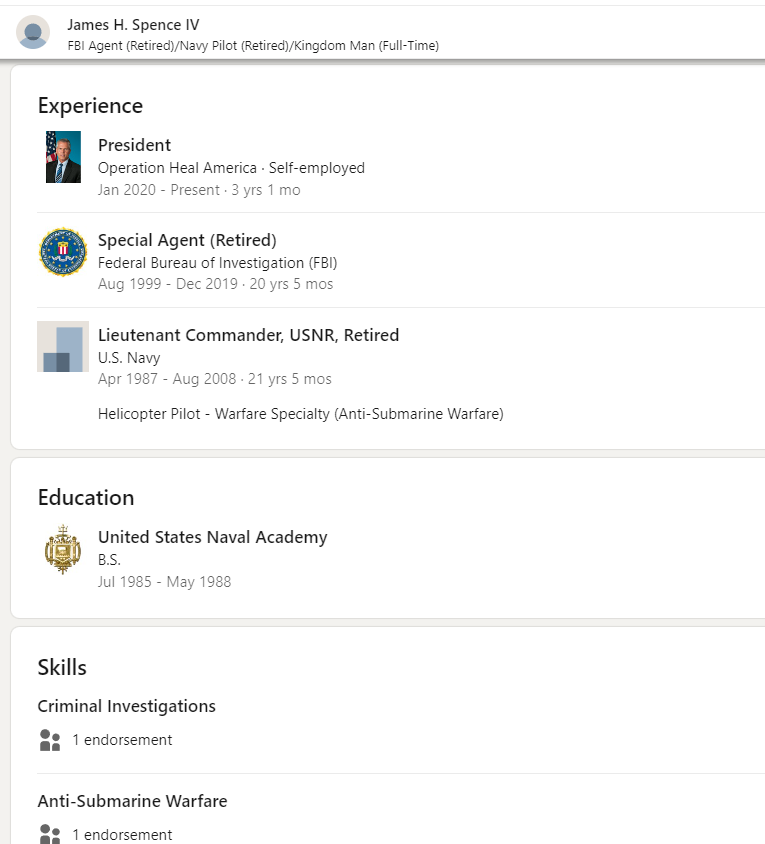This screenshot has height=844, width=765.
Task: Click the U.S. Navy placeholder company icon
Action: point(63,347)
